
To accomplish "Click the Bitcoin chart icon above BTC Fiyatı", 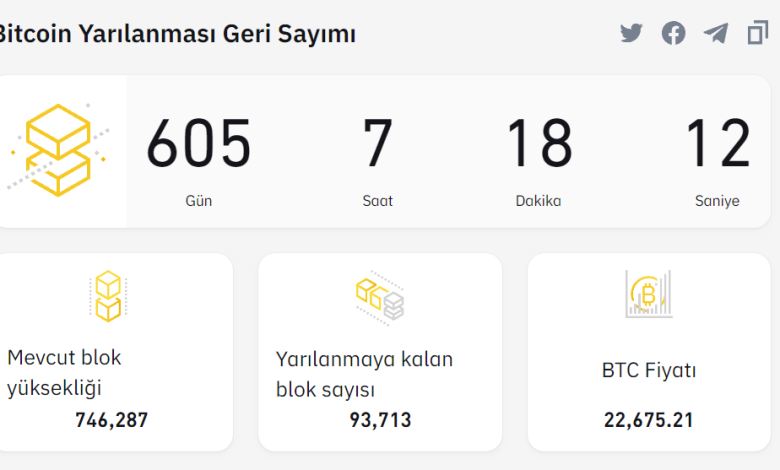I will [x=649, y=294].
